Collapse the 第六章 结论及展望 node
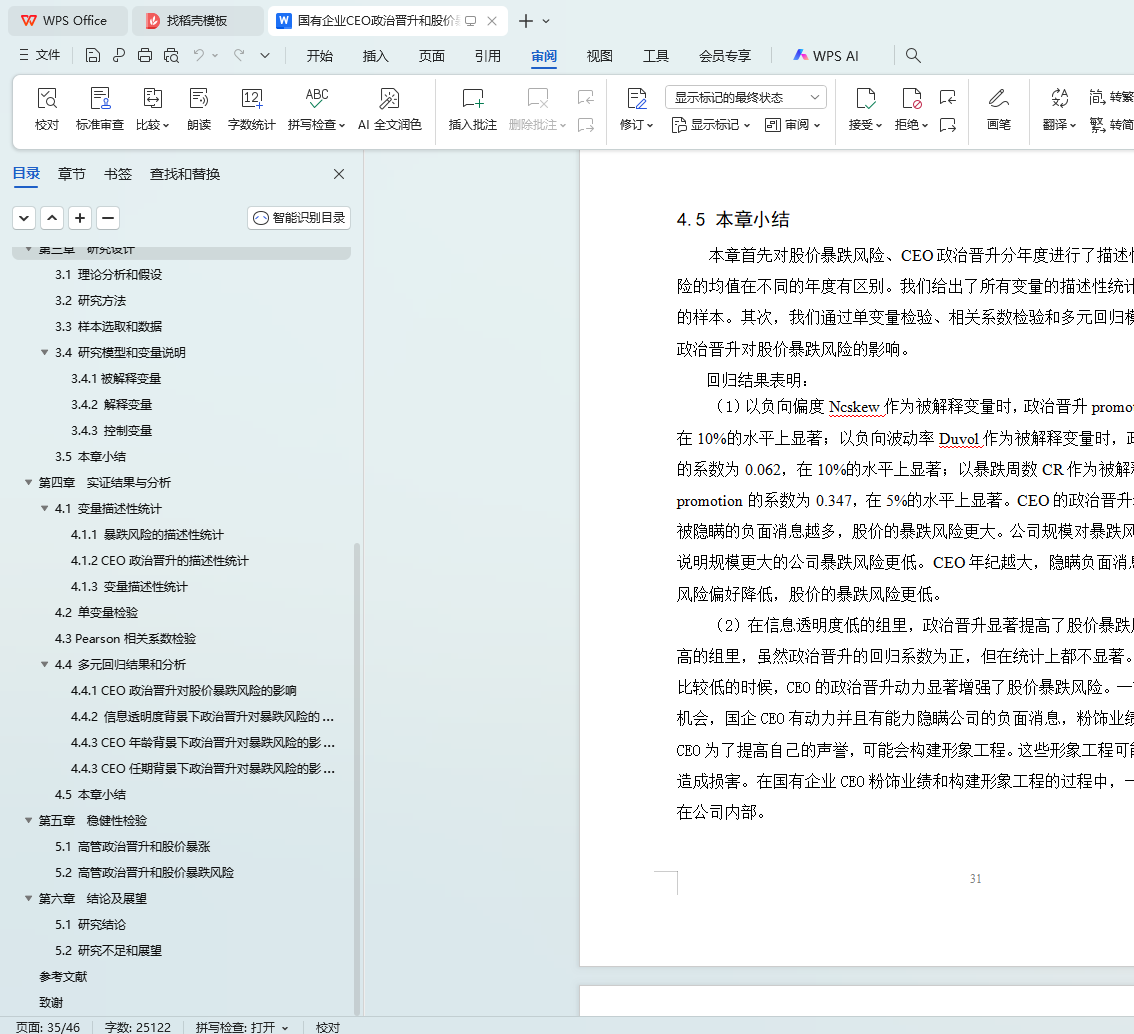Image resolution: width=1134 pixels, height=1034 pixels. 29,899
